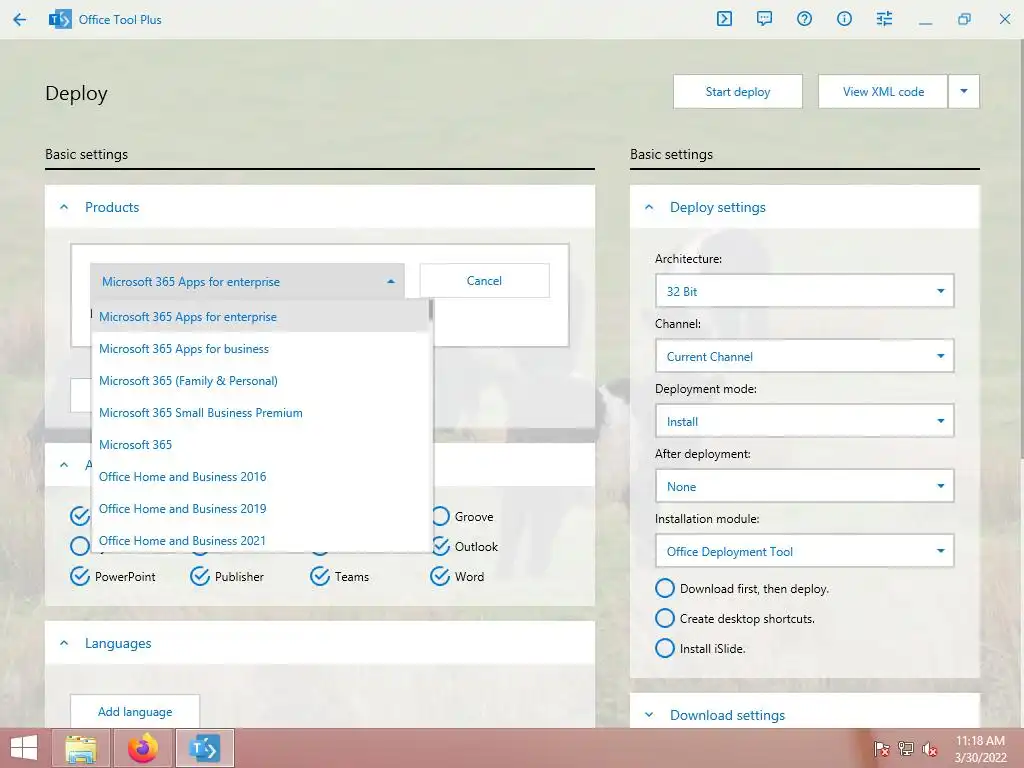
Task: Launch Firefox from the taskbar
Action: pyautogui.click(x=143, y=748)
